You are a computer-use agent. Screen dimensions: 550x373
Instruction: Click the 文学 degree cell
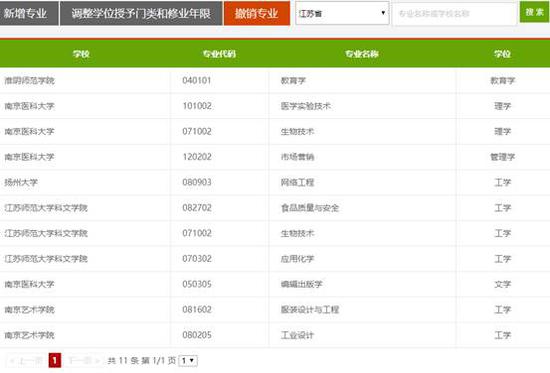click(502, 284)
